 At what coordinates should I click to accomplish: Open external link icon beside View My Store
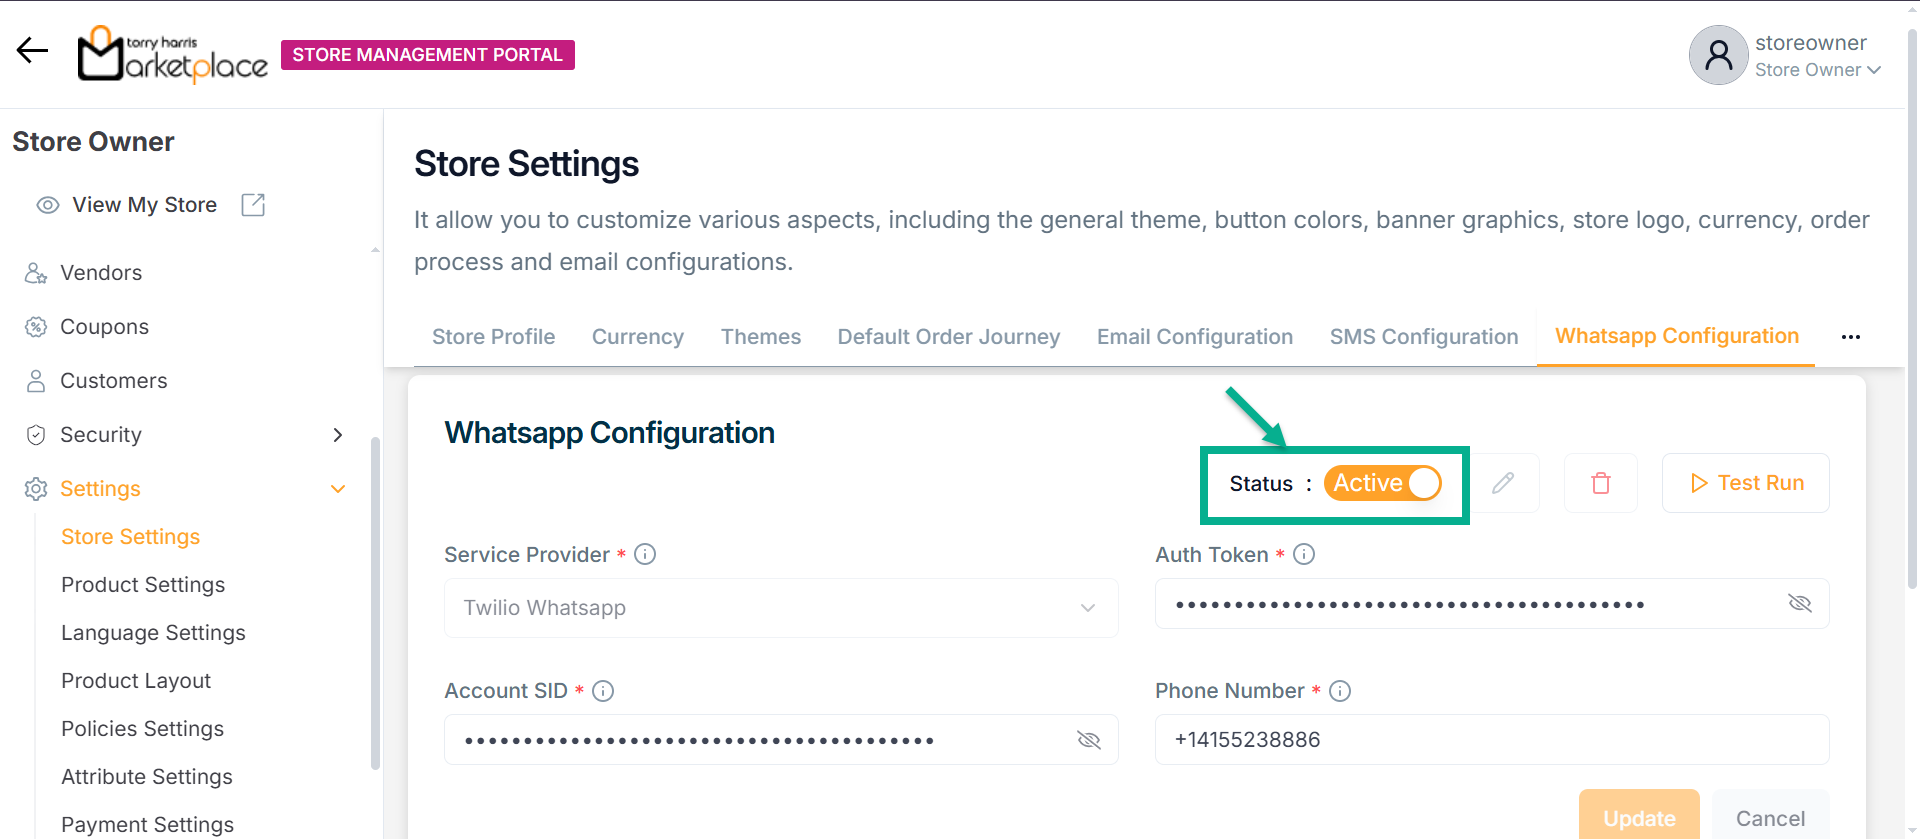coord(253,205)
